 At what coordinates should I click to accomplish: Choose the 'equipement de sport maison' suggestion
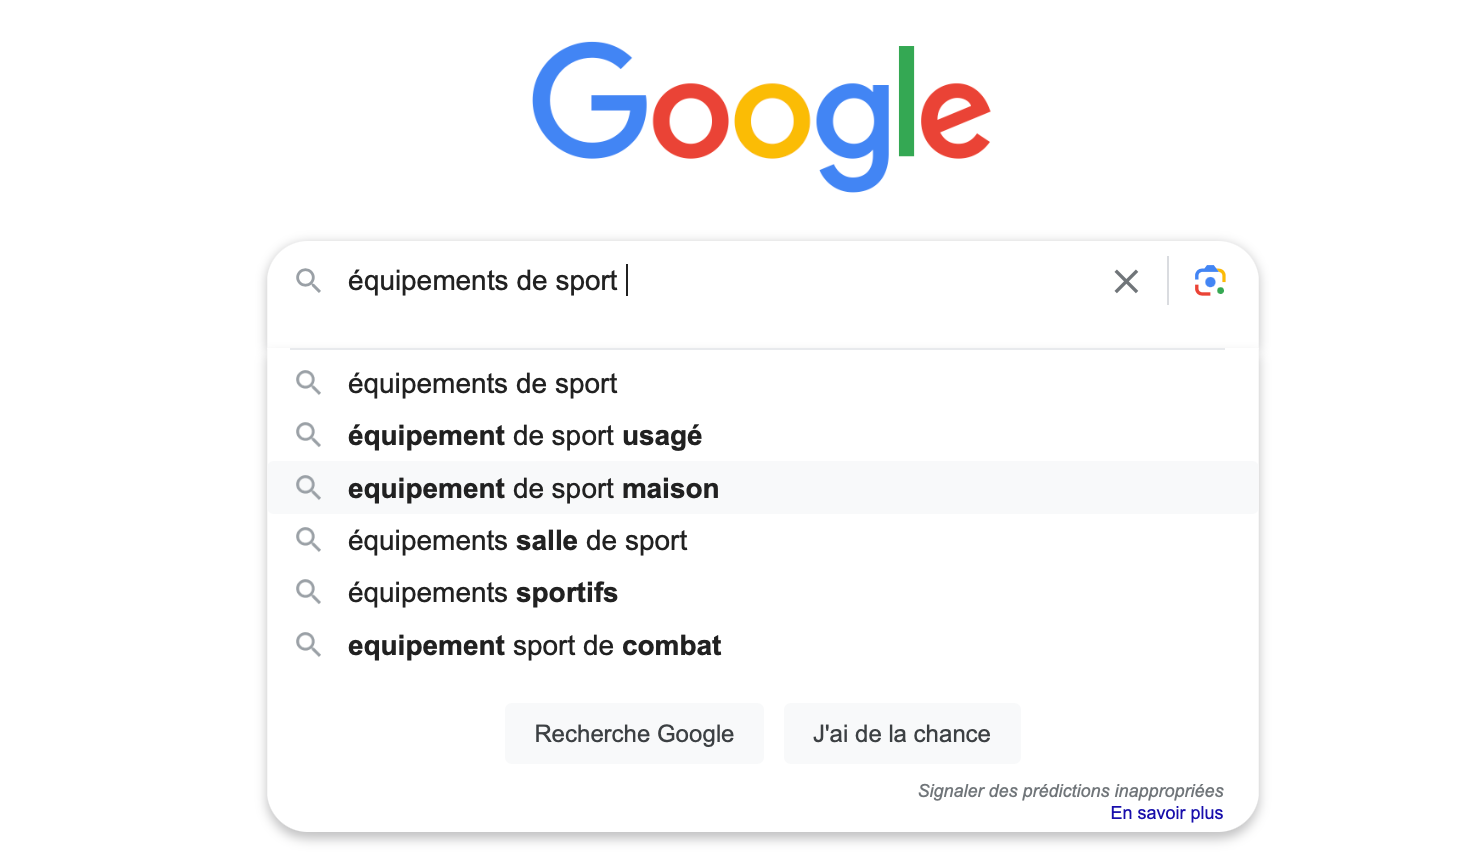(x=762, y=488)
